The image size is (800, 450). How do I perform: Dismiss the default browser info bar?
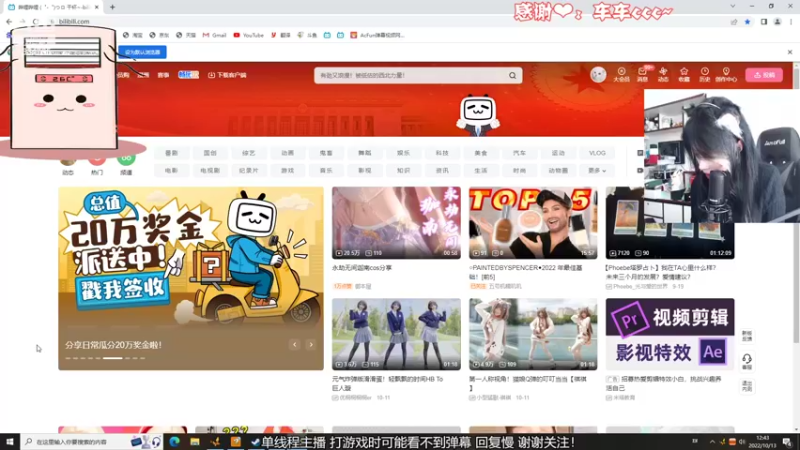[790, 52]
